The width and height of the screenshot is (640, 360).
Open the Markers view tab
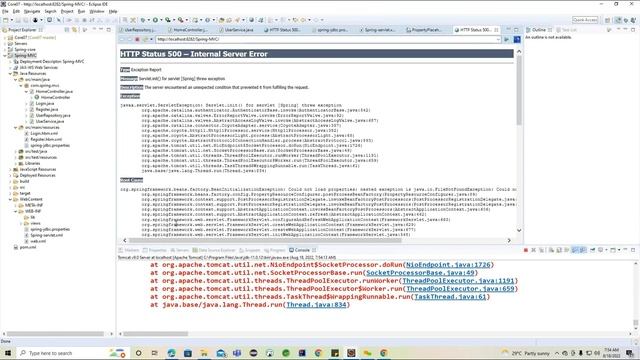129,250
